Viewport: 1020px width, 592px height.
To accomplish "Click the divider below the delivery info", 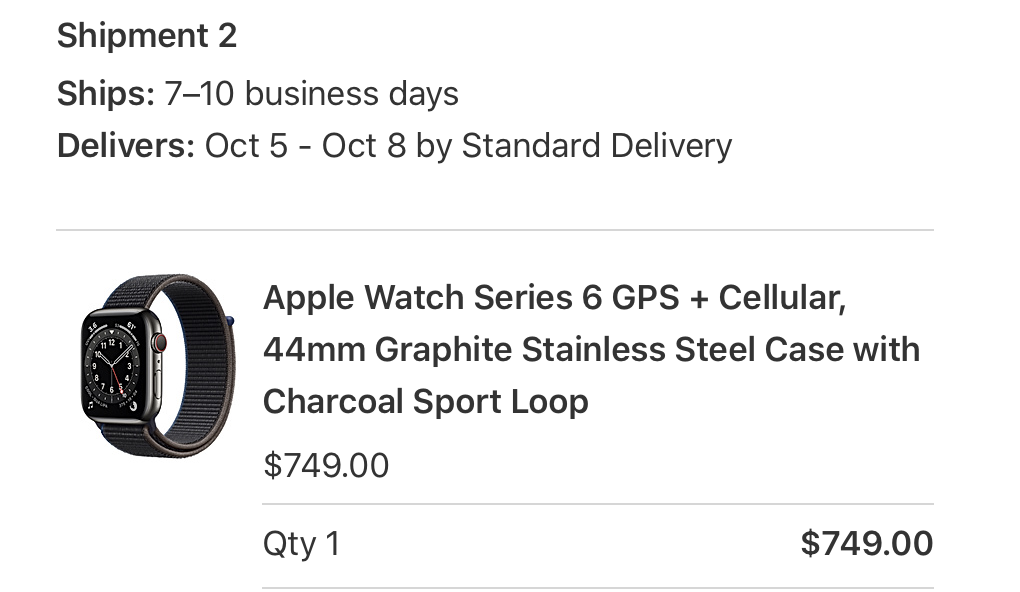I will click(495, 230).
